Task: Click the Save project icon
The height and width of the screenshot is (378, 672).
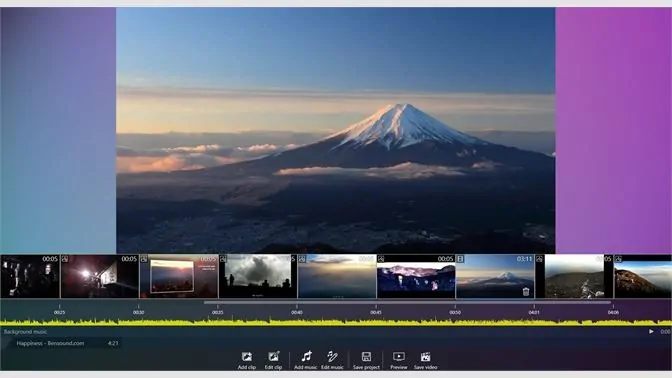Action: [366, 360]
